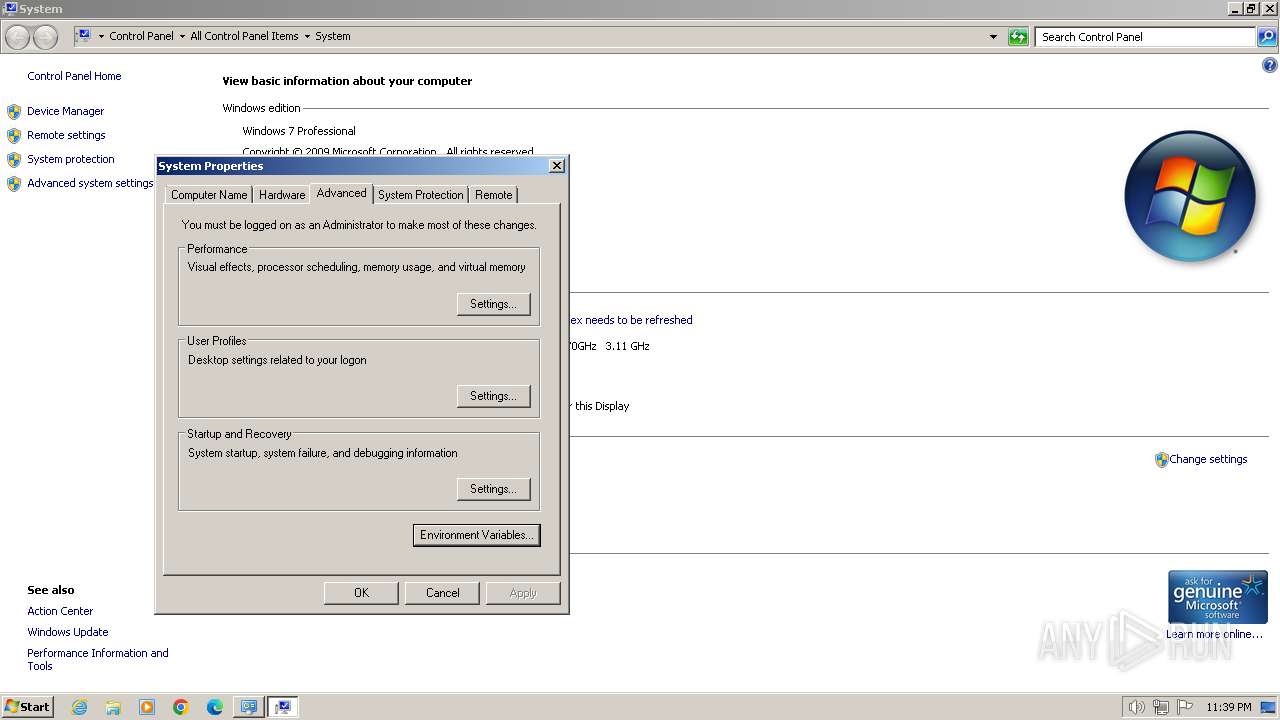Switch to the Computer Name tab
The height and width of the screenshot is (720, 1280).
coord(209,195)
